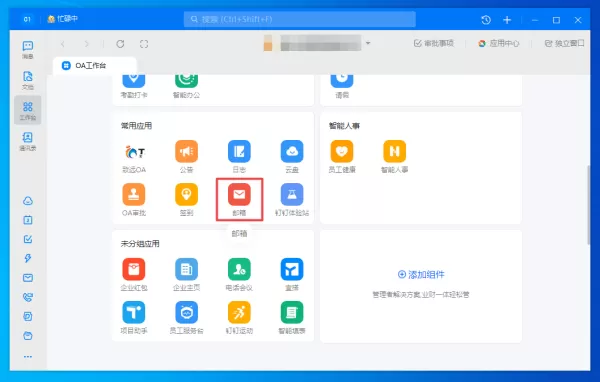The image size is (600, 382).
Task: Open the calendar icon in left sidebar
Action: (x=28, y=220)
